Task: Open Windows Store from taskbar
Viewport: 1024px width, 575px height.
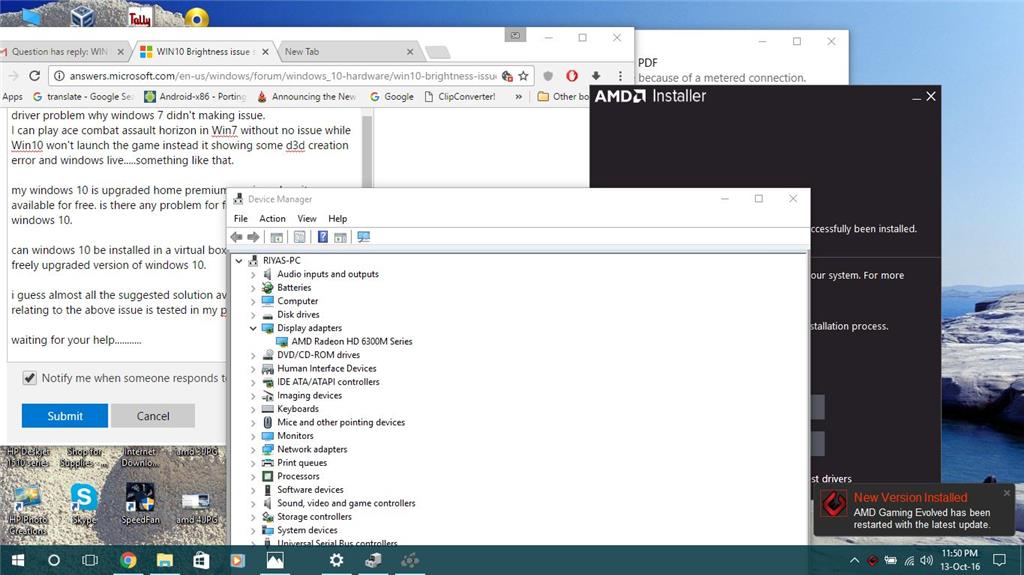Action: click(x=201, y=560)
